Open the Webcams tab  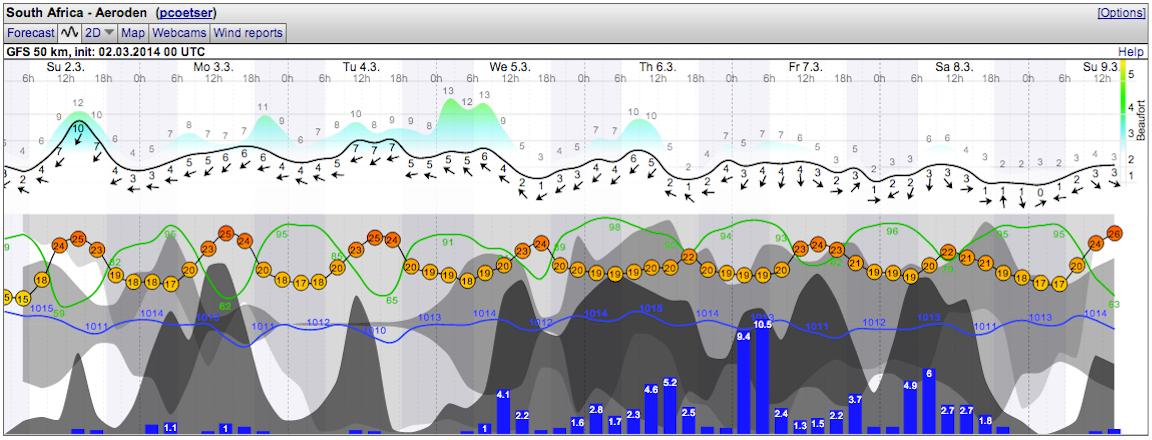179,33
